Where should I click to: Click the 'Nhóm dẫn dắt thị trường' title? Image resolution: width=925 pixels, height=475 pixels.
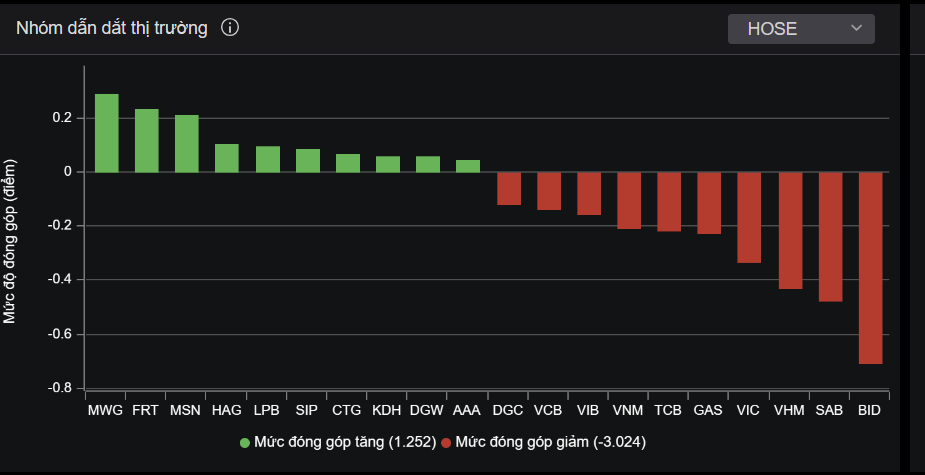[111, 28]
